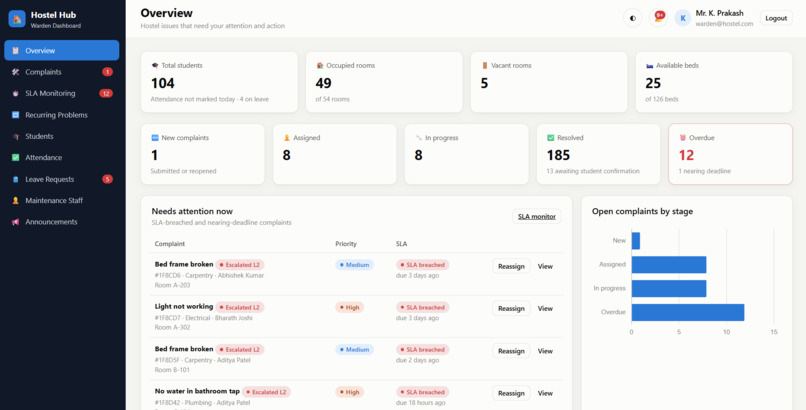The width and height of the screenshot is (806, 410).
Task: Click the In progress card icon
Action: click(x=418, y=138)
